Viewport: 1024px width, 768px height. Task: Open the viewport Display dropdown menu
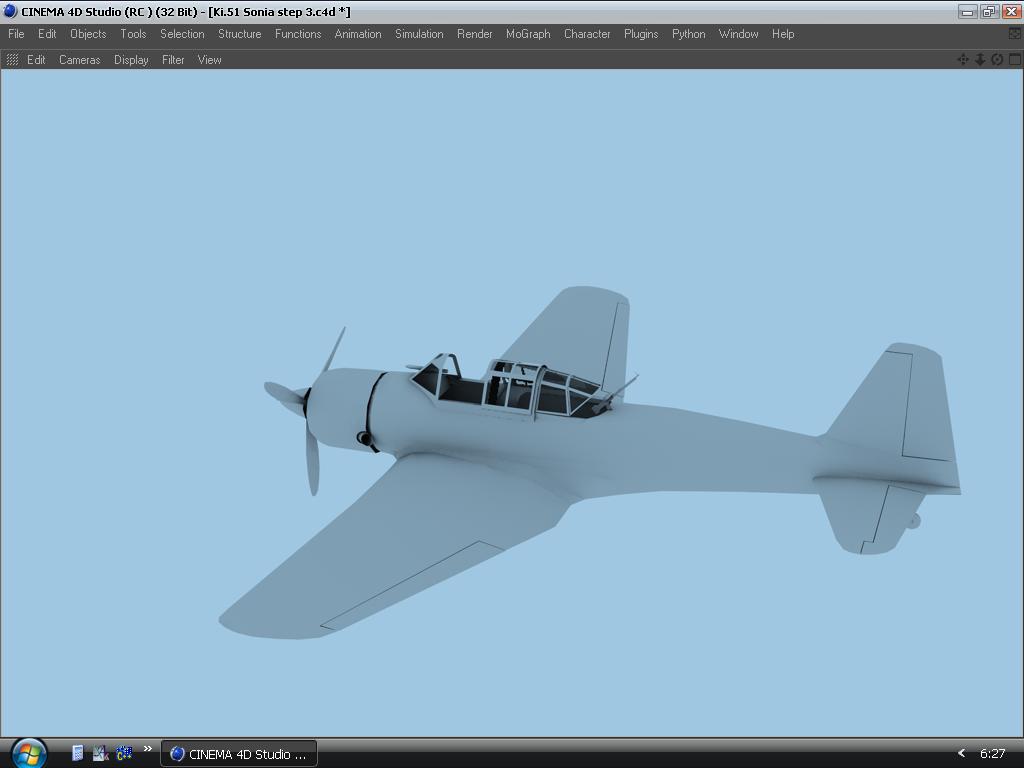(131, 60)
